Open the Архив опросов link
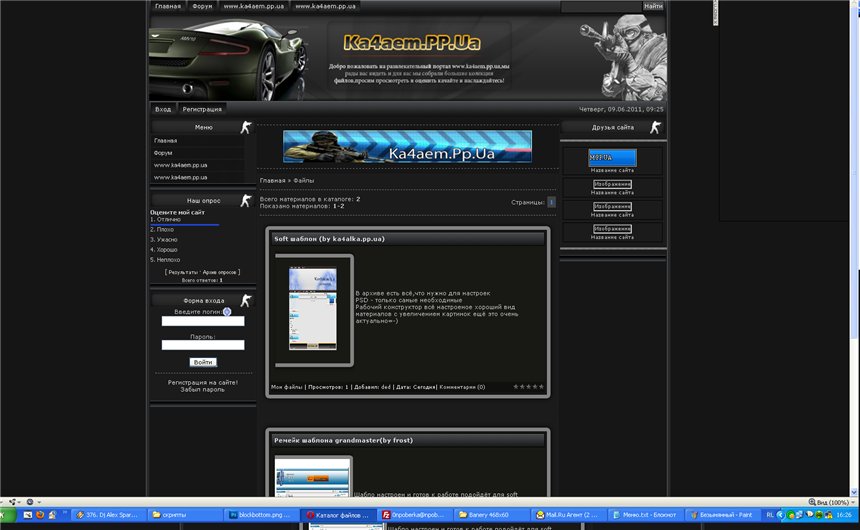Image resolution: width=860 pixels, height=530 pixels. [219, 272]
